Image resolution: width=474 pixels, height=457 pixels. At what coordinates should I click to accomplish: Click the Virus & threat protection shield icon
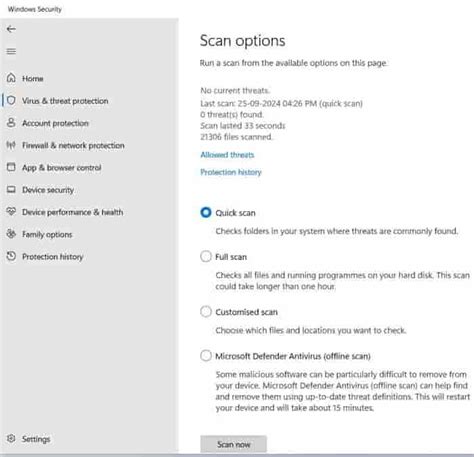pos(11,101)
